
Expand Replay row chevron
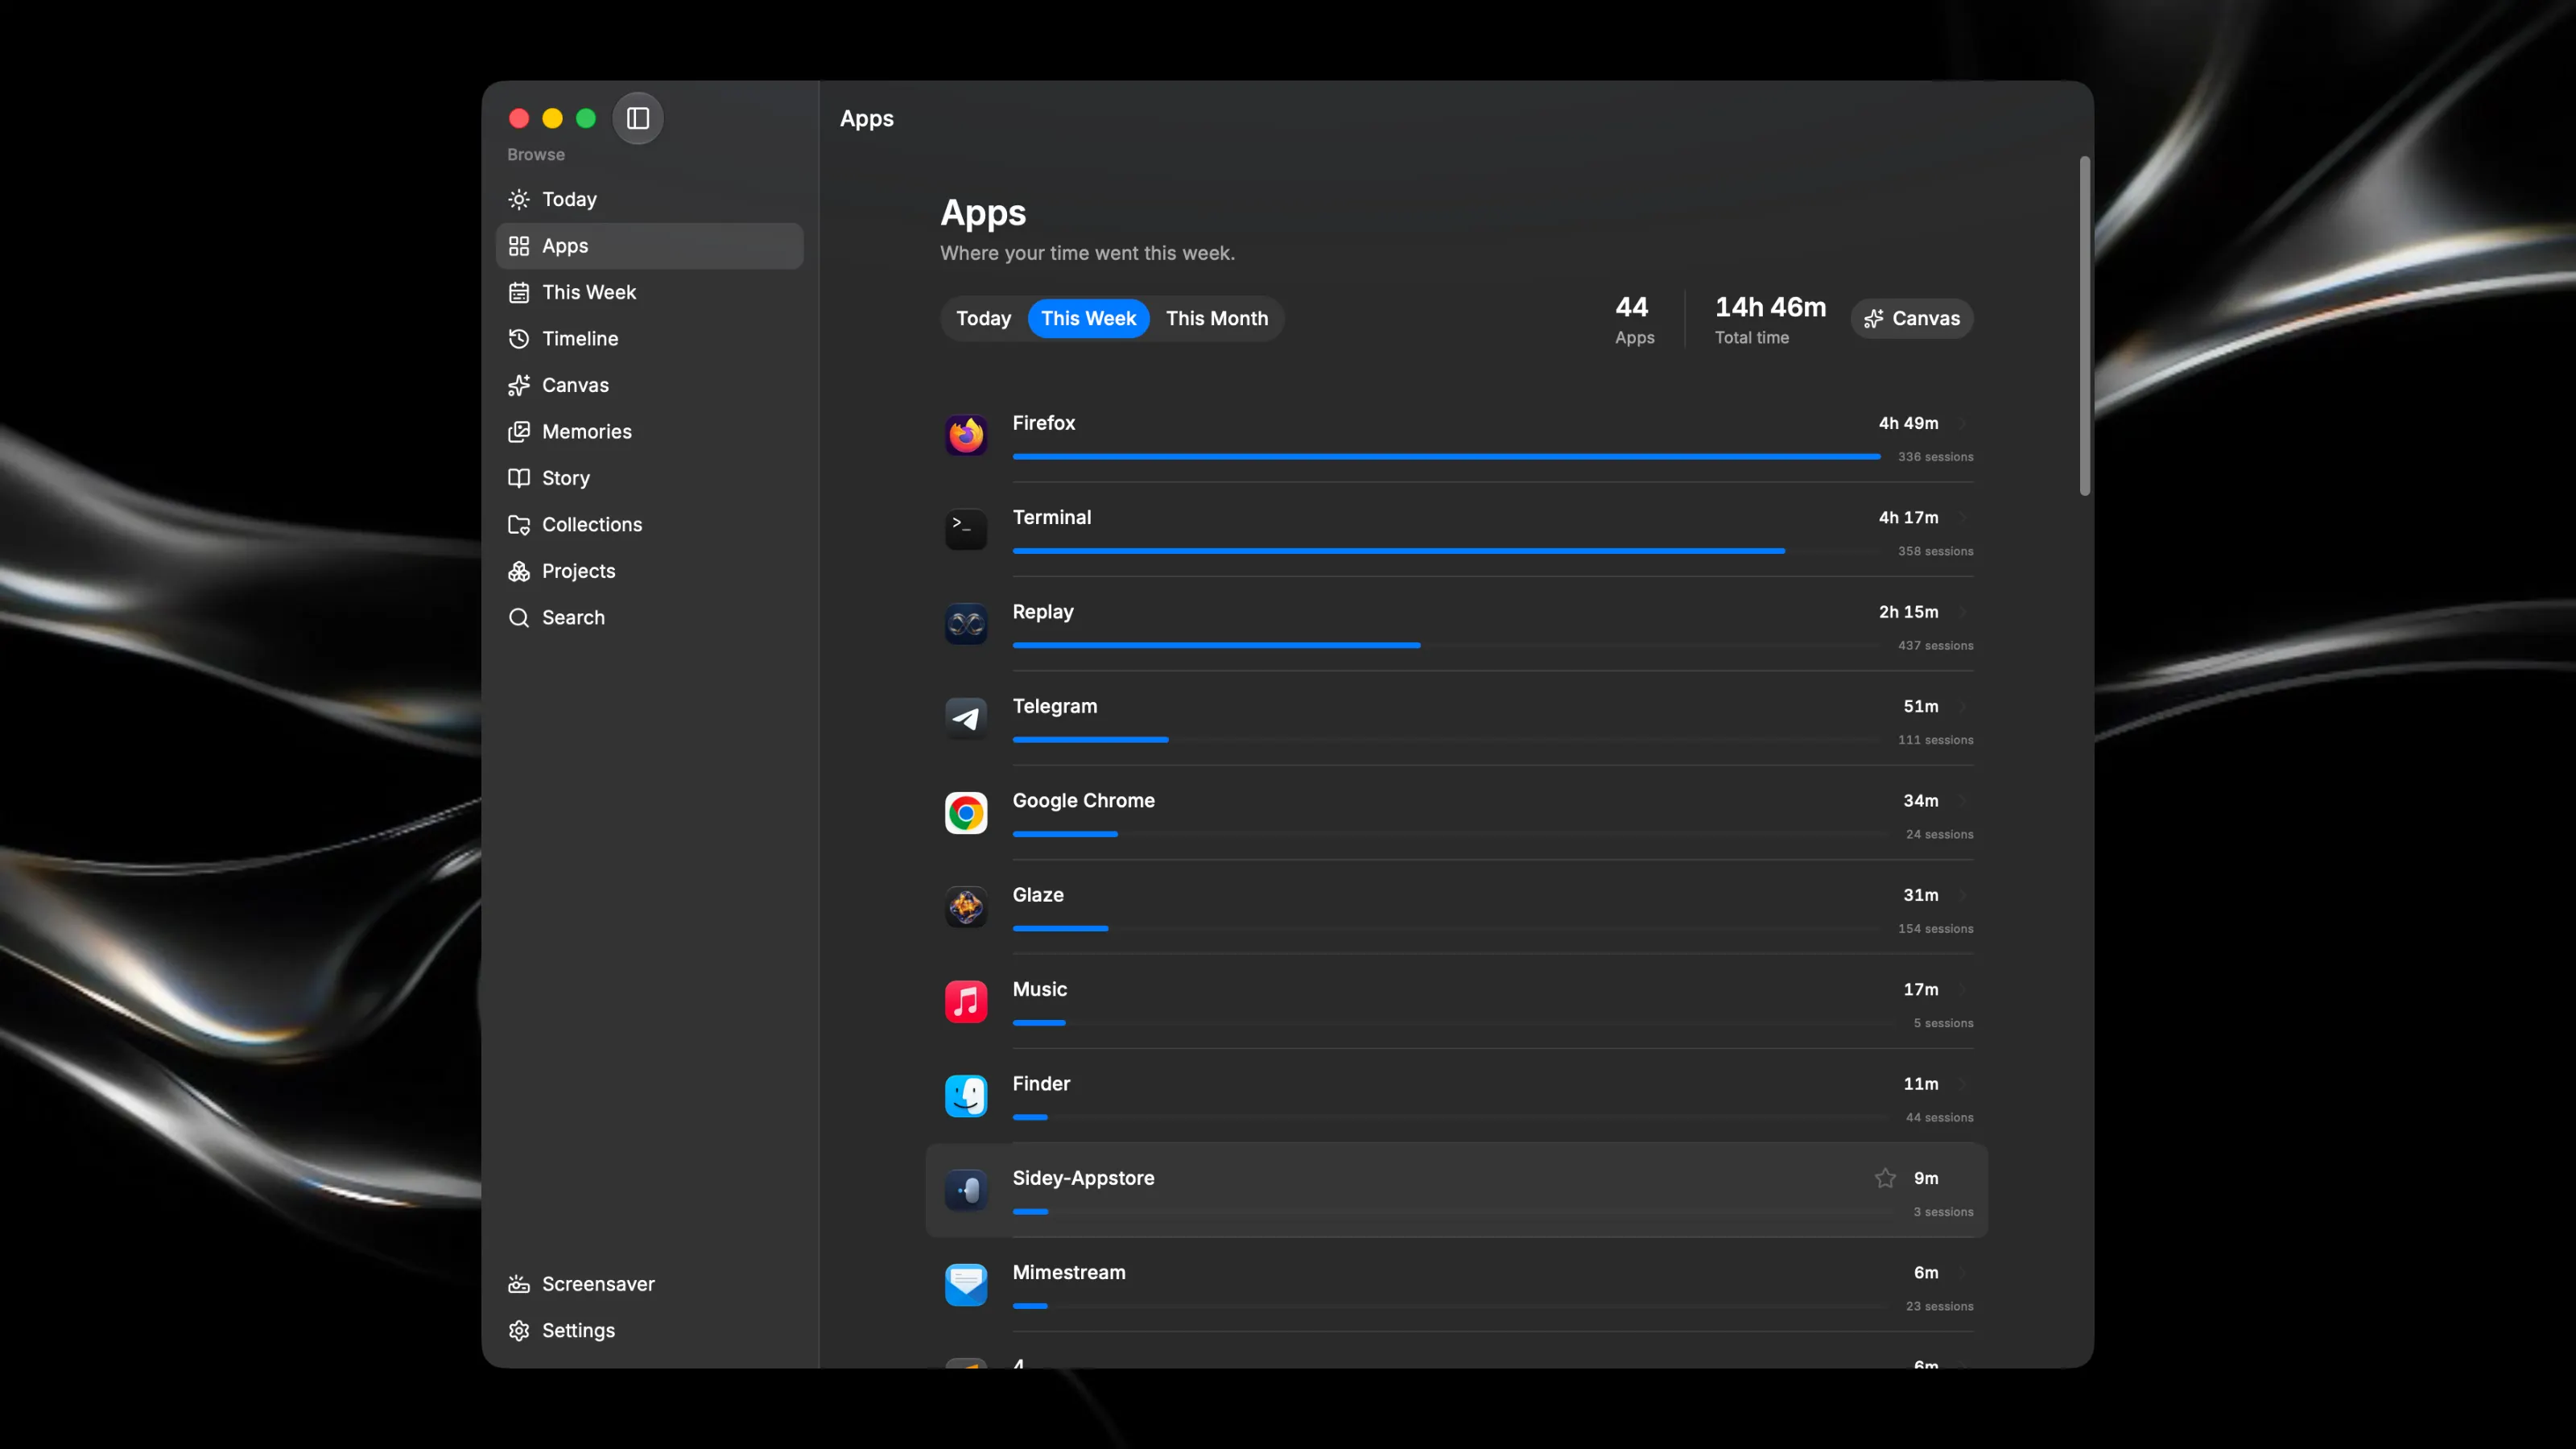(x=1962, y=612)
